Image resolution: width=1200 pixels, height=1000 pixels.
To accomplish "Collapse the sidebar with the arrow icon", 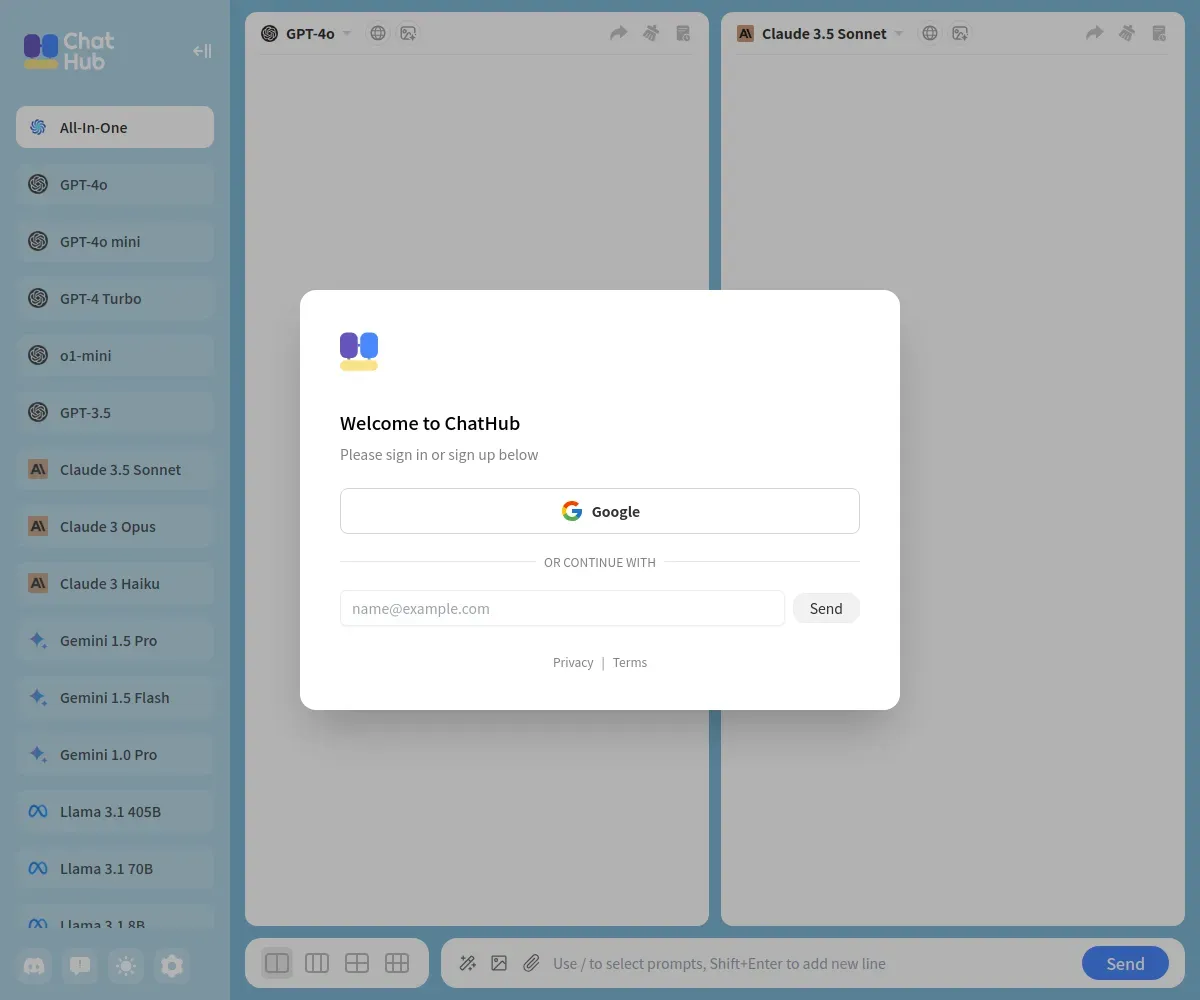I will (202, 51).
